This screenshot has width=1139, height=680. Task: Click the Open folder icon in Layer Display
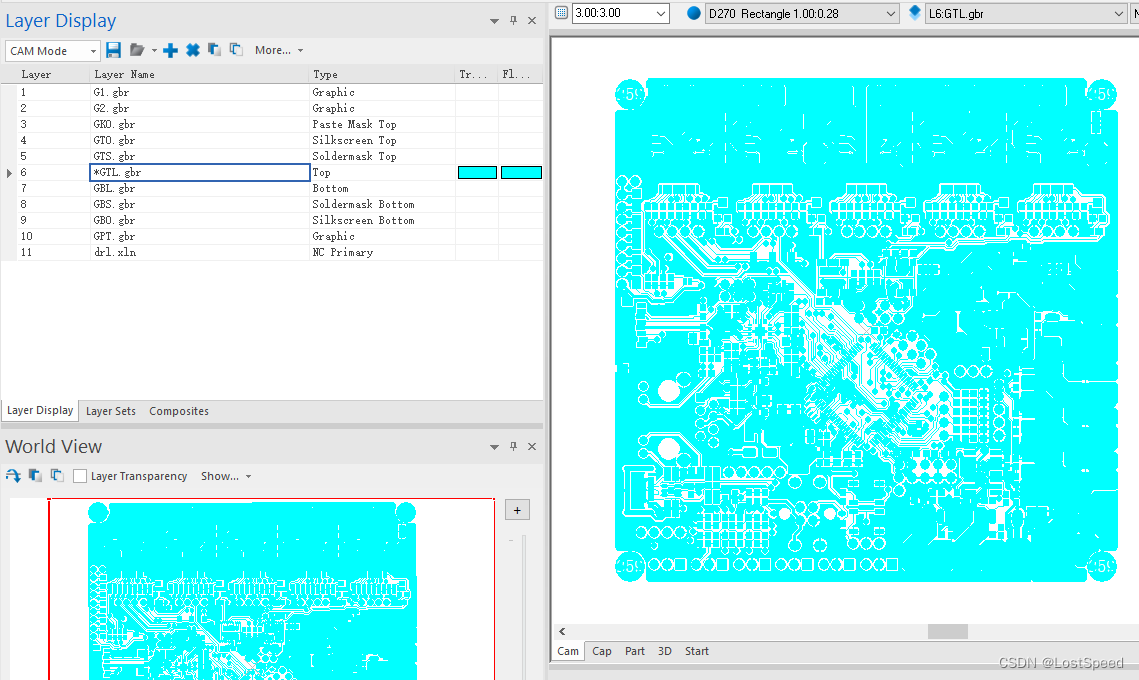click(x=137, y=50)
